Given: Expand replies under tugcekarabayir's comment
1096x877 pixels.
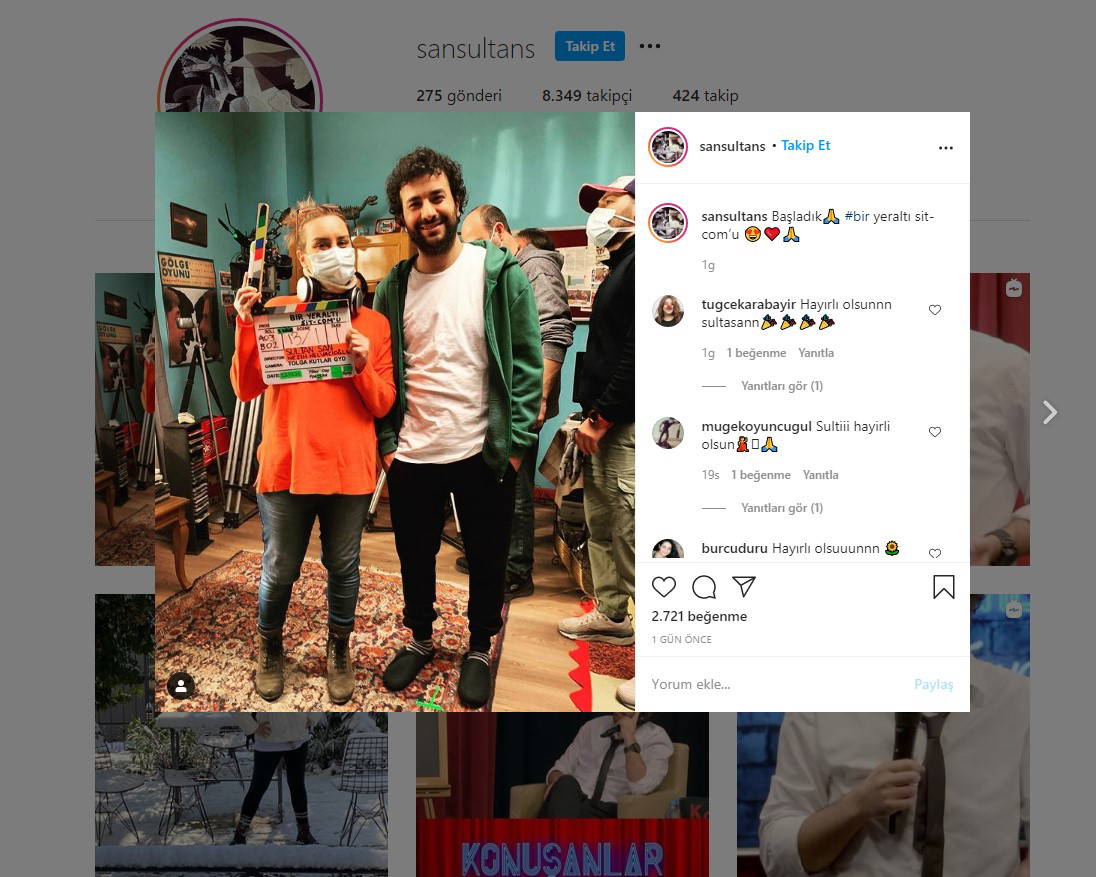Looking at the screenshot, I should [x=781, y=386].
